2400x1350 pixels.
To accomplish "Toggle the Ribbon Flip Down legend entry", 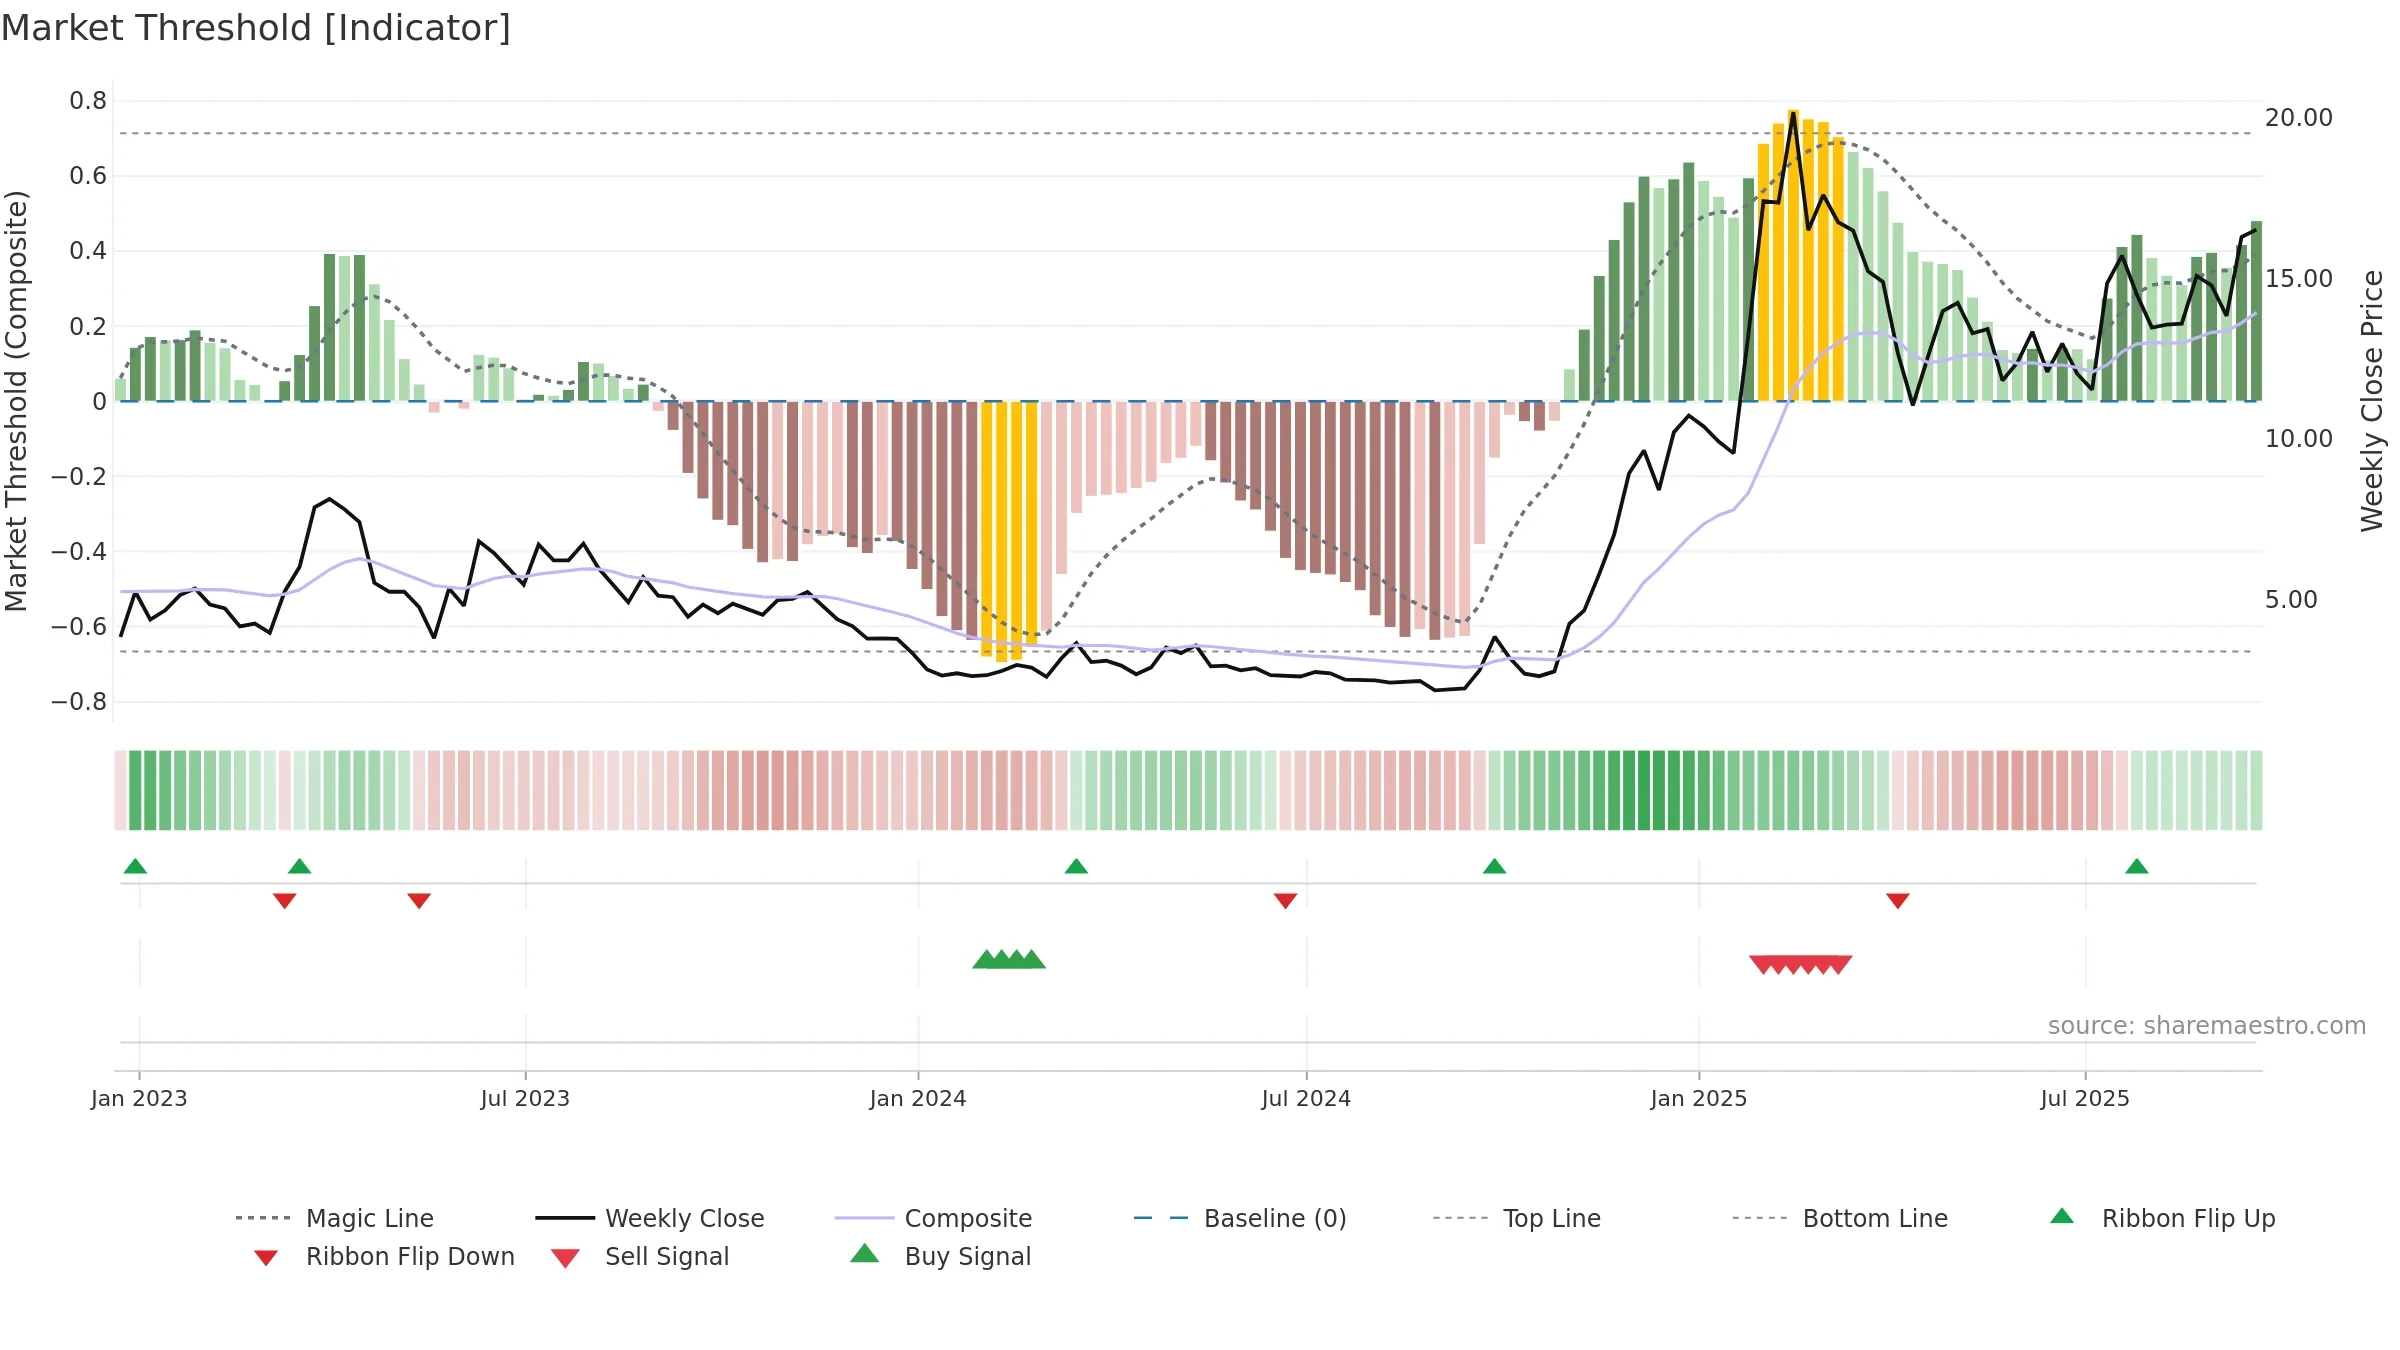I will pos(382,1256).
